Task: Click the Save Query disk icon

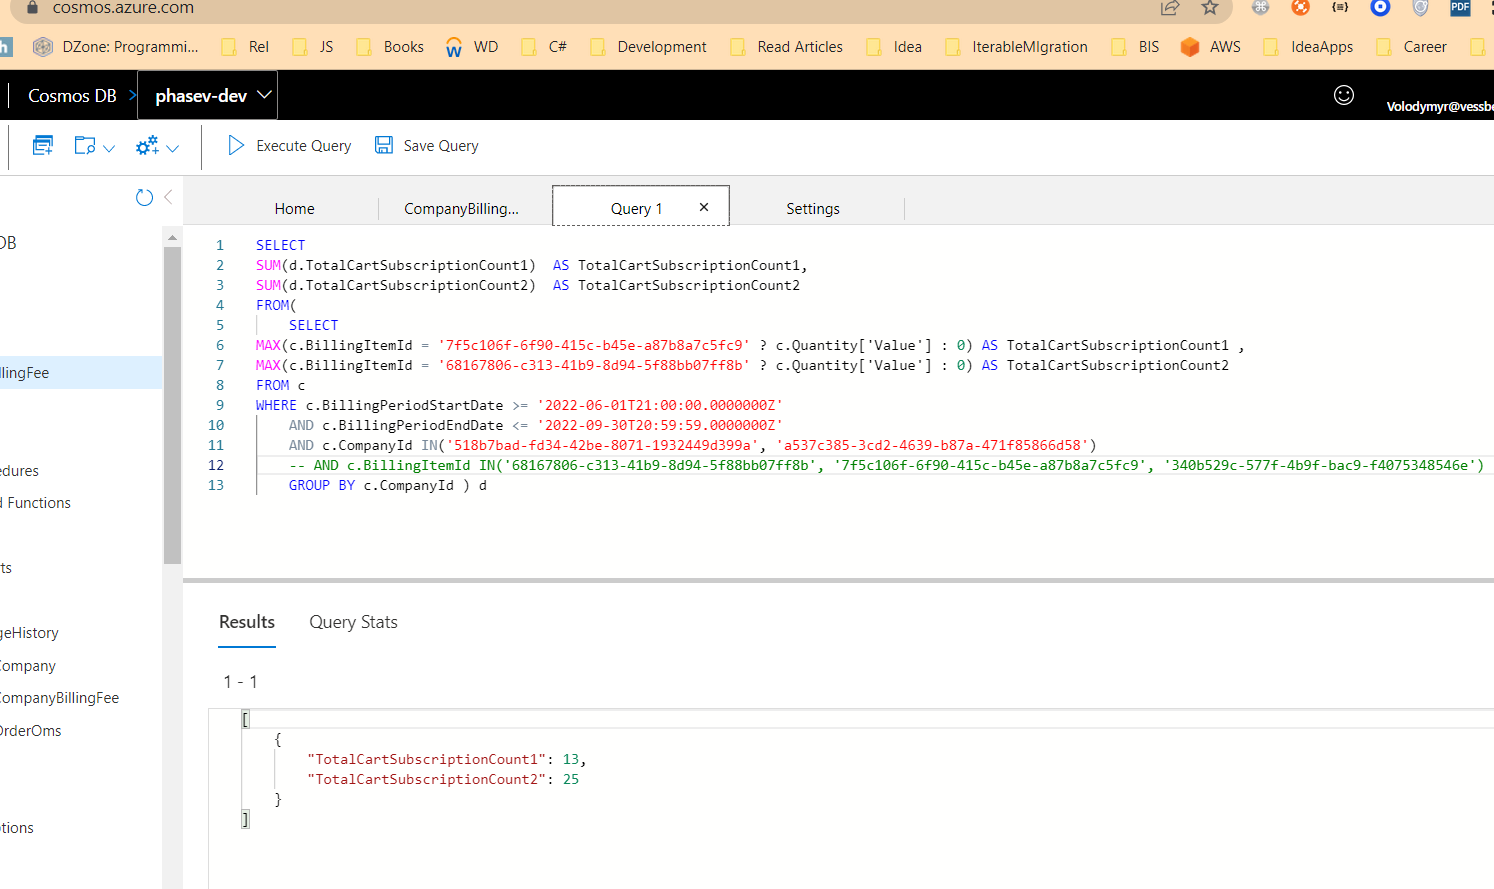Action: [384, 146]
